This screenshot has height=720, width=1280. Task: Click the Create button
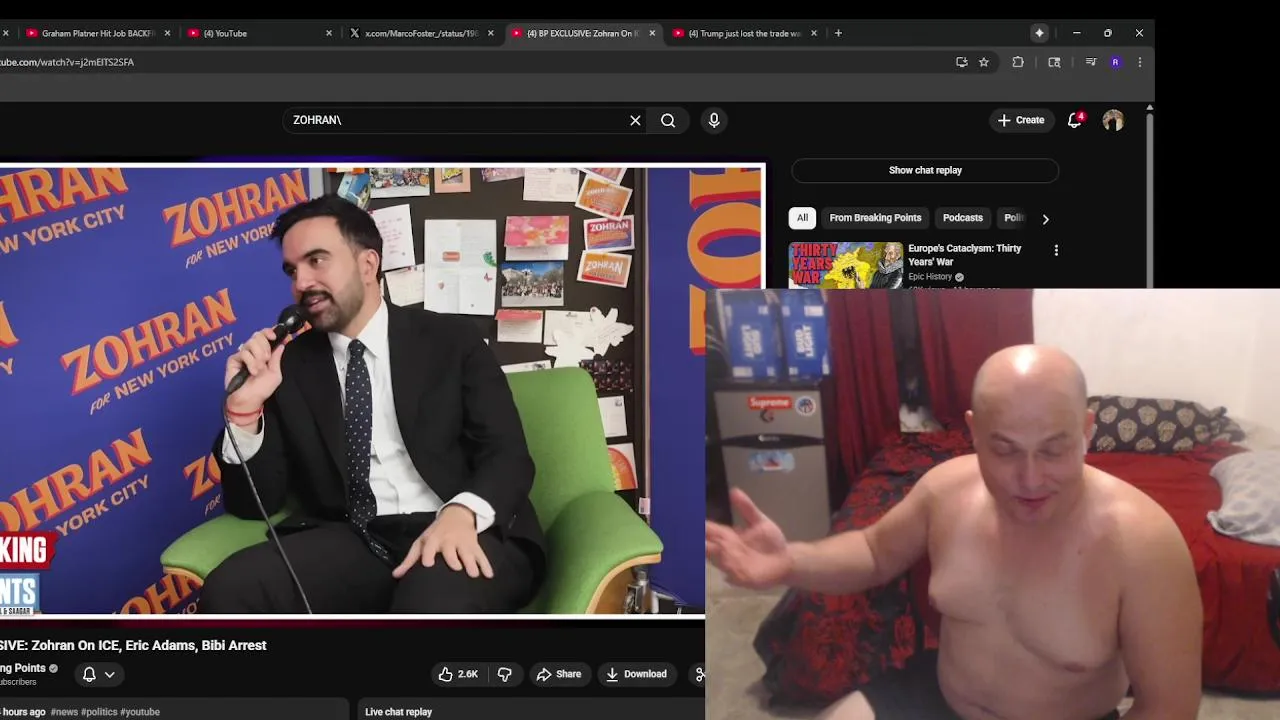click(x=1021, y=120)
